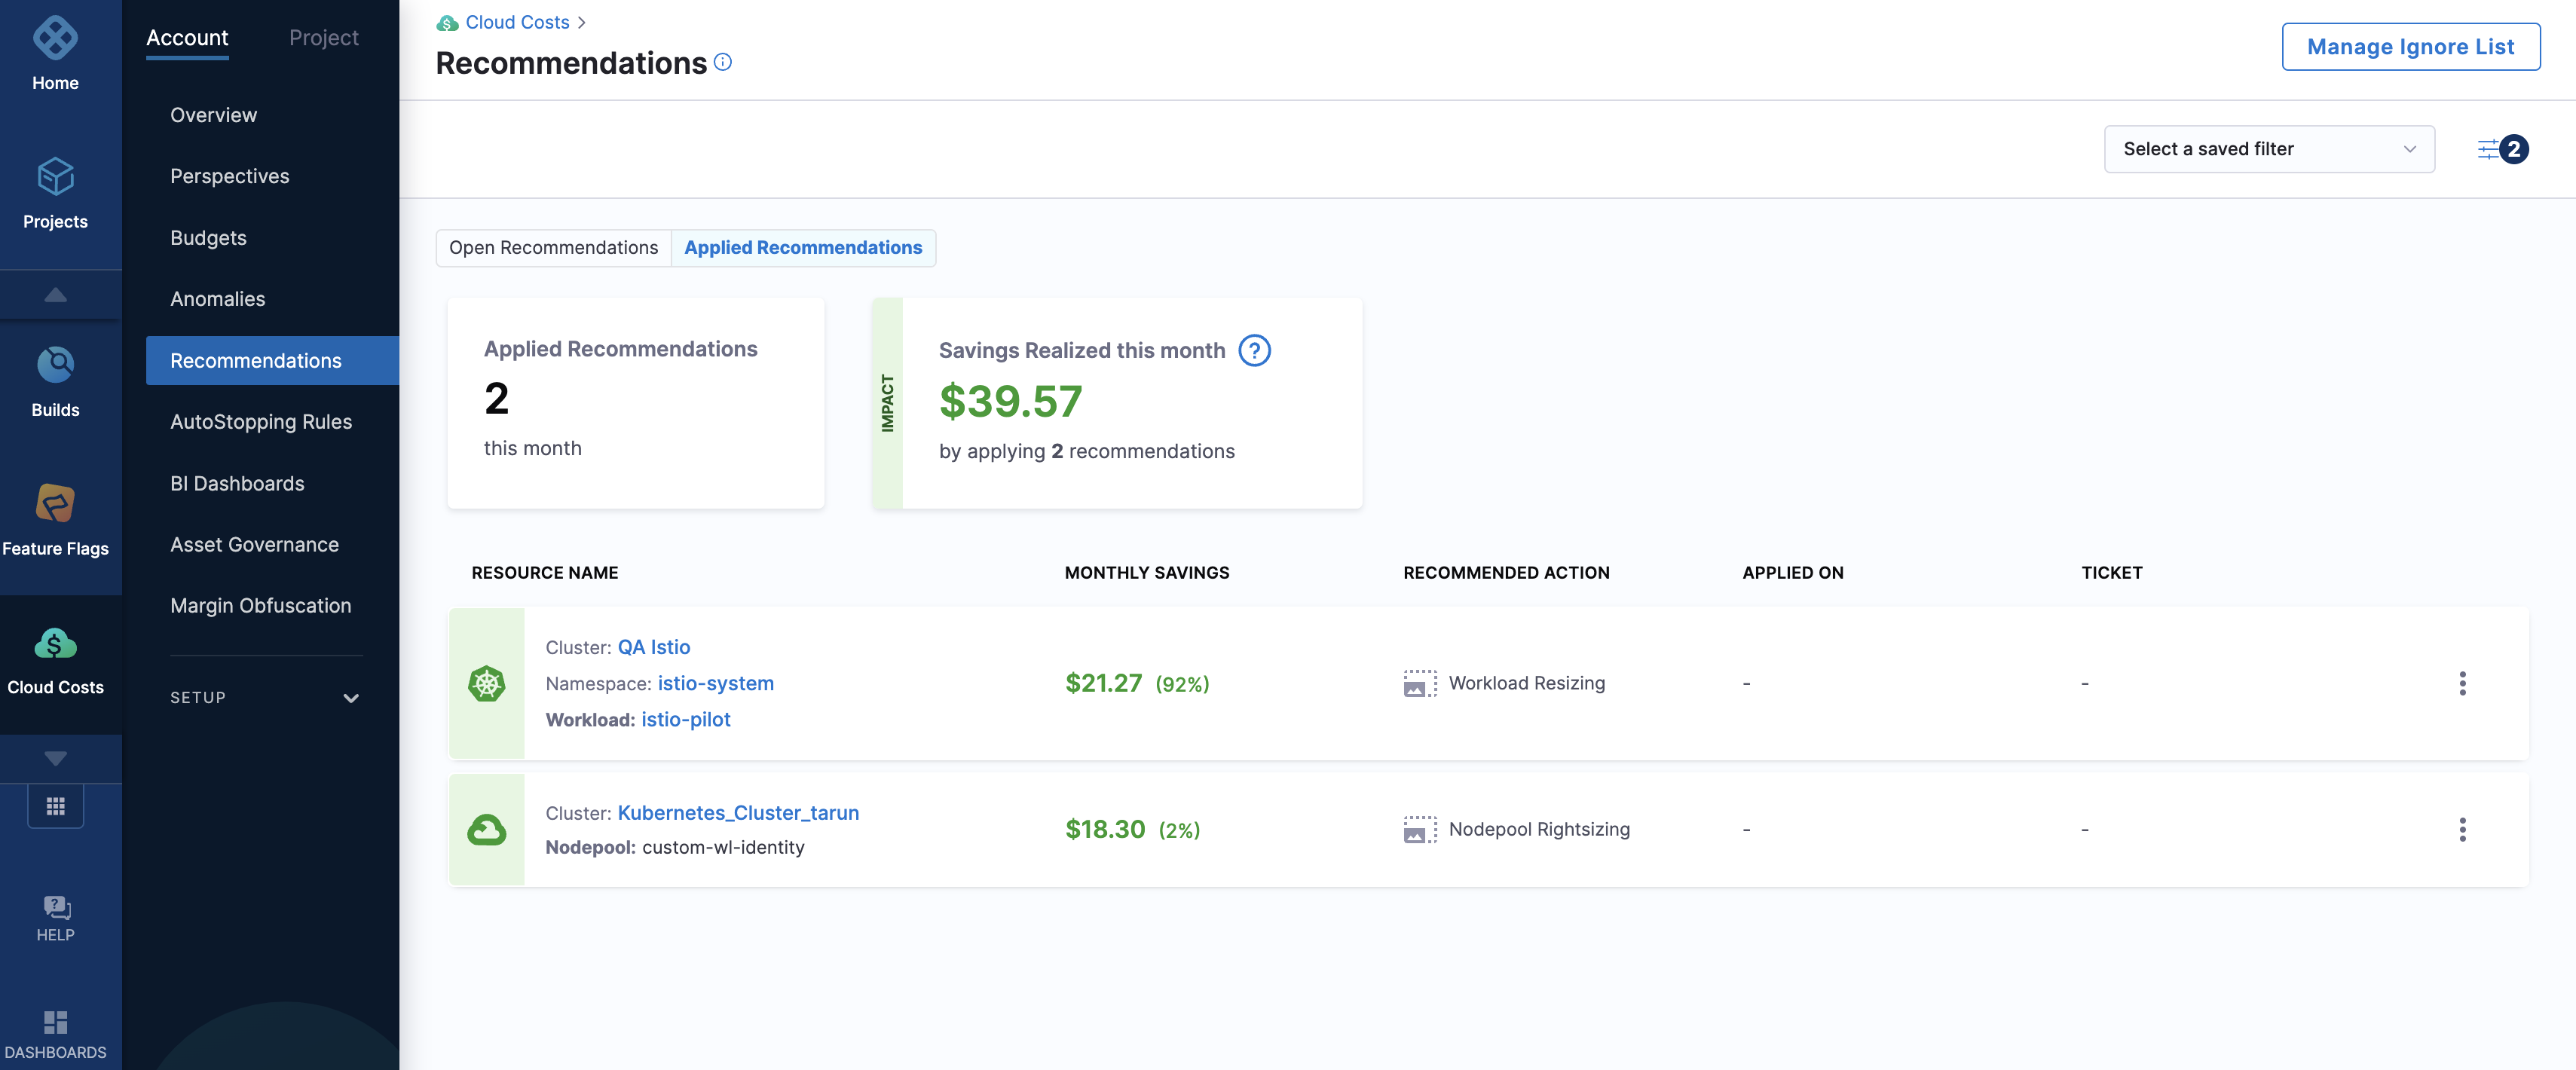Click info icon next to Recommendations title
The width and height of the screenshot is (2576, 1070).
(723, 62)
